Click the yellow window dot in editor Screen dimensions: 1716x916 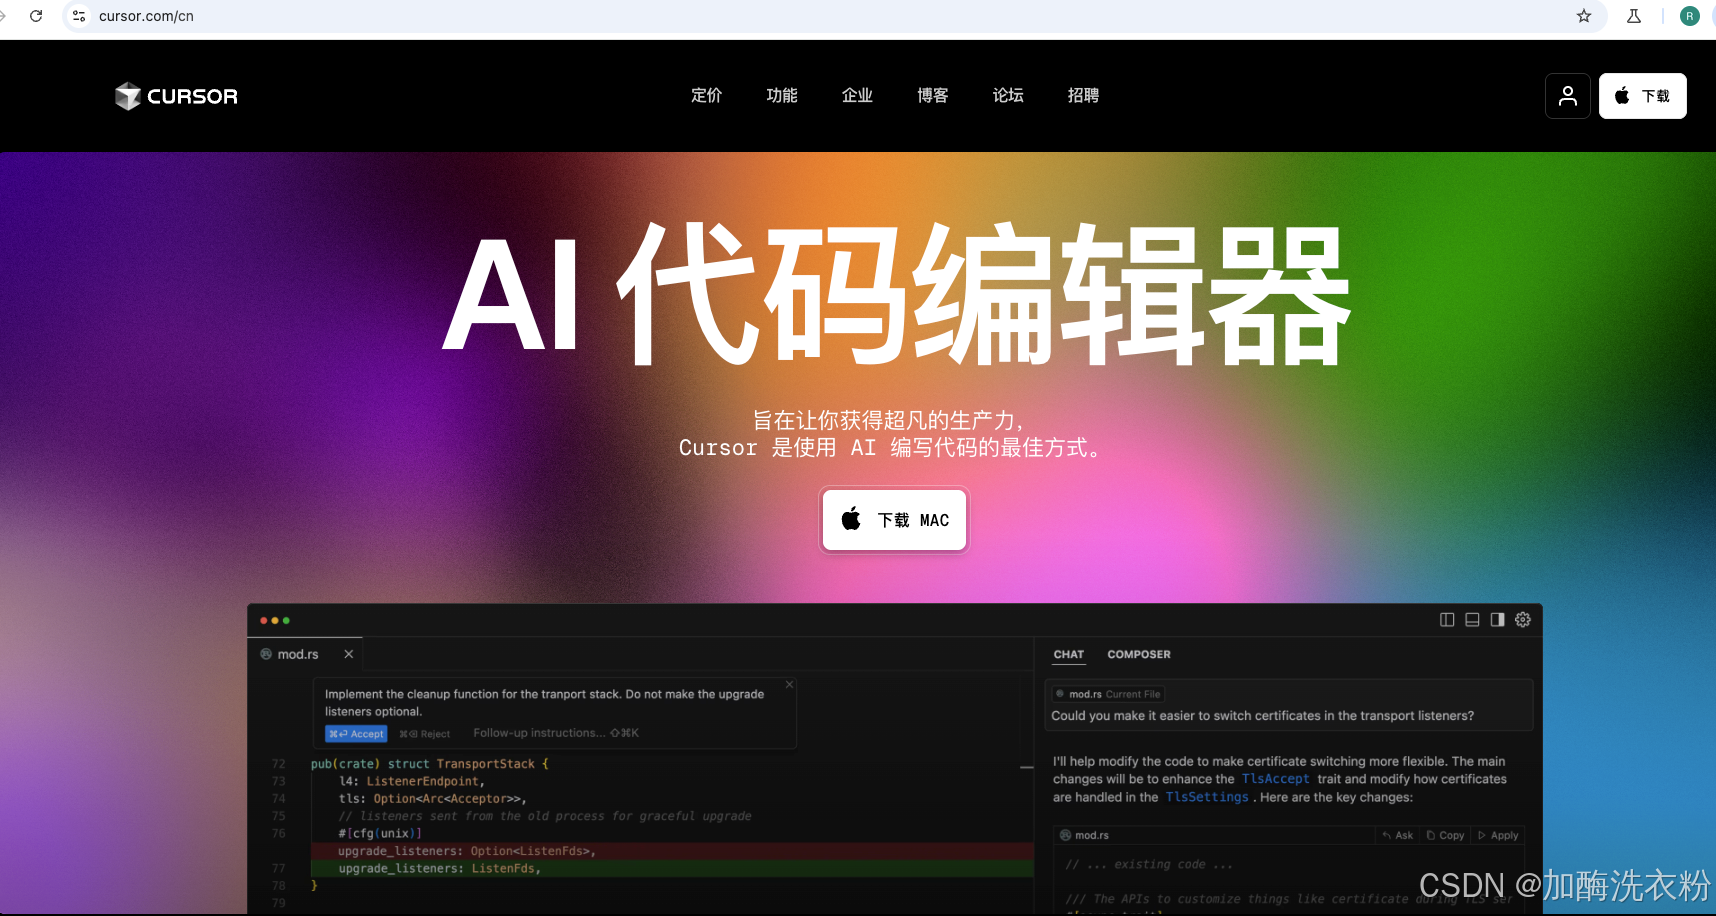(275, 621)
